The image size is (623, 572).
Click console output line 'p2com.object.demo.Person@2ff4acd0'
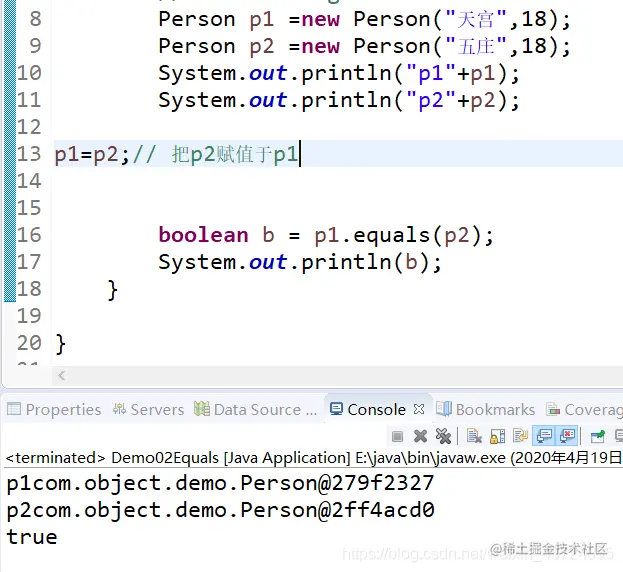coord(221,510)
